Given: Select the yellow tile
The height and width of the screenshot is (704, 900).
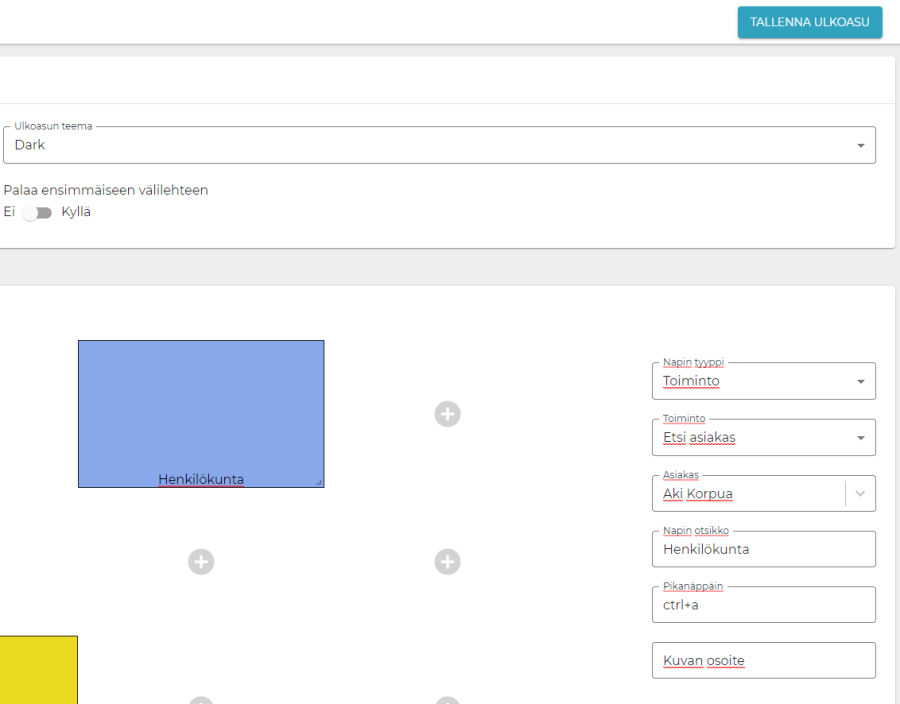Looking at the screenshot, I should point(38,669).
